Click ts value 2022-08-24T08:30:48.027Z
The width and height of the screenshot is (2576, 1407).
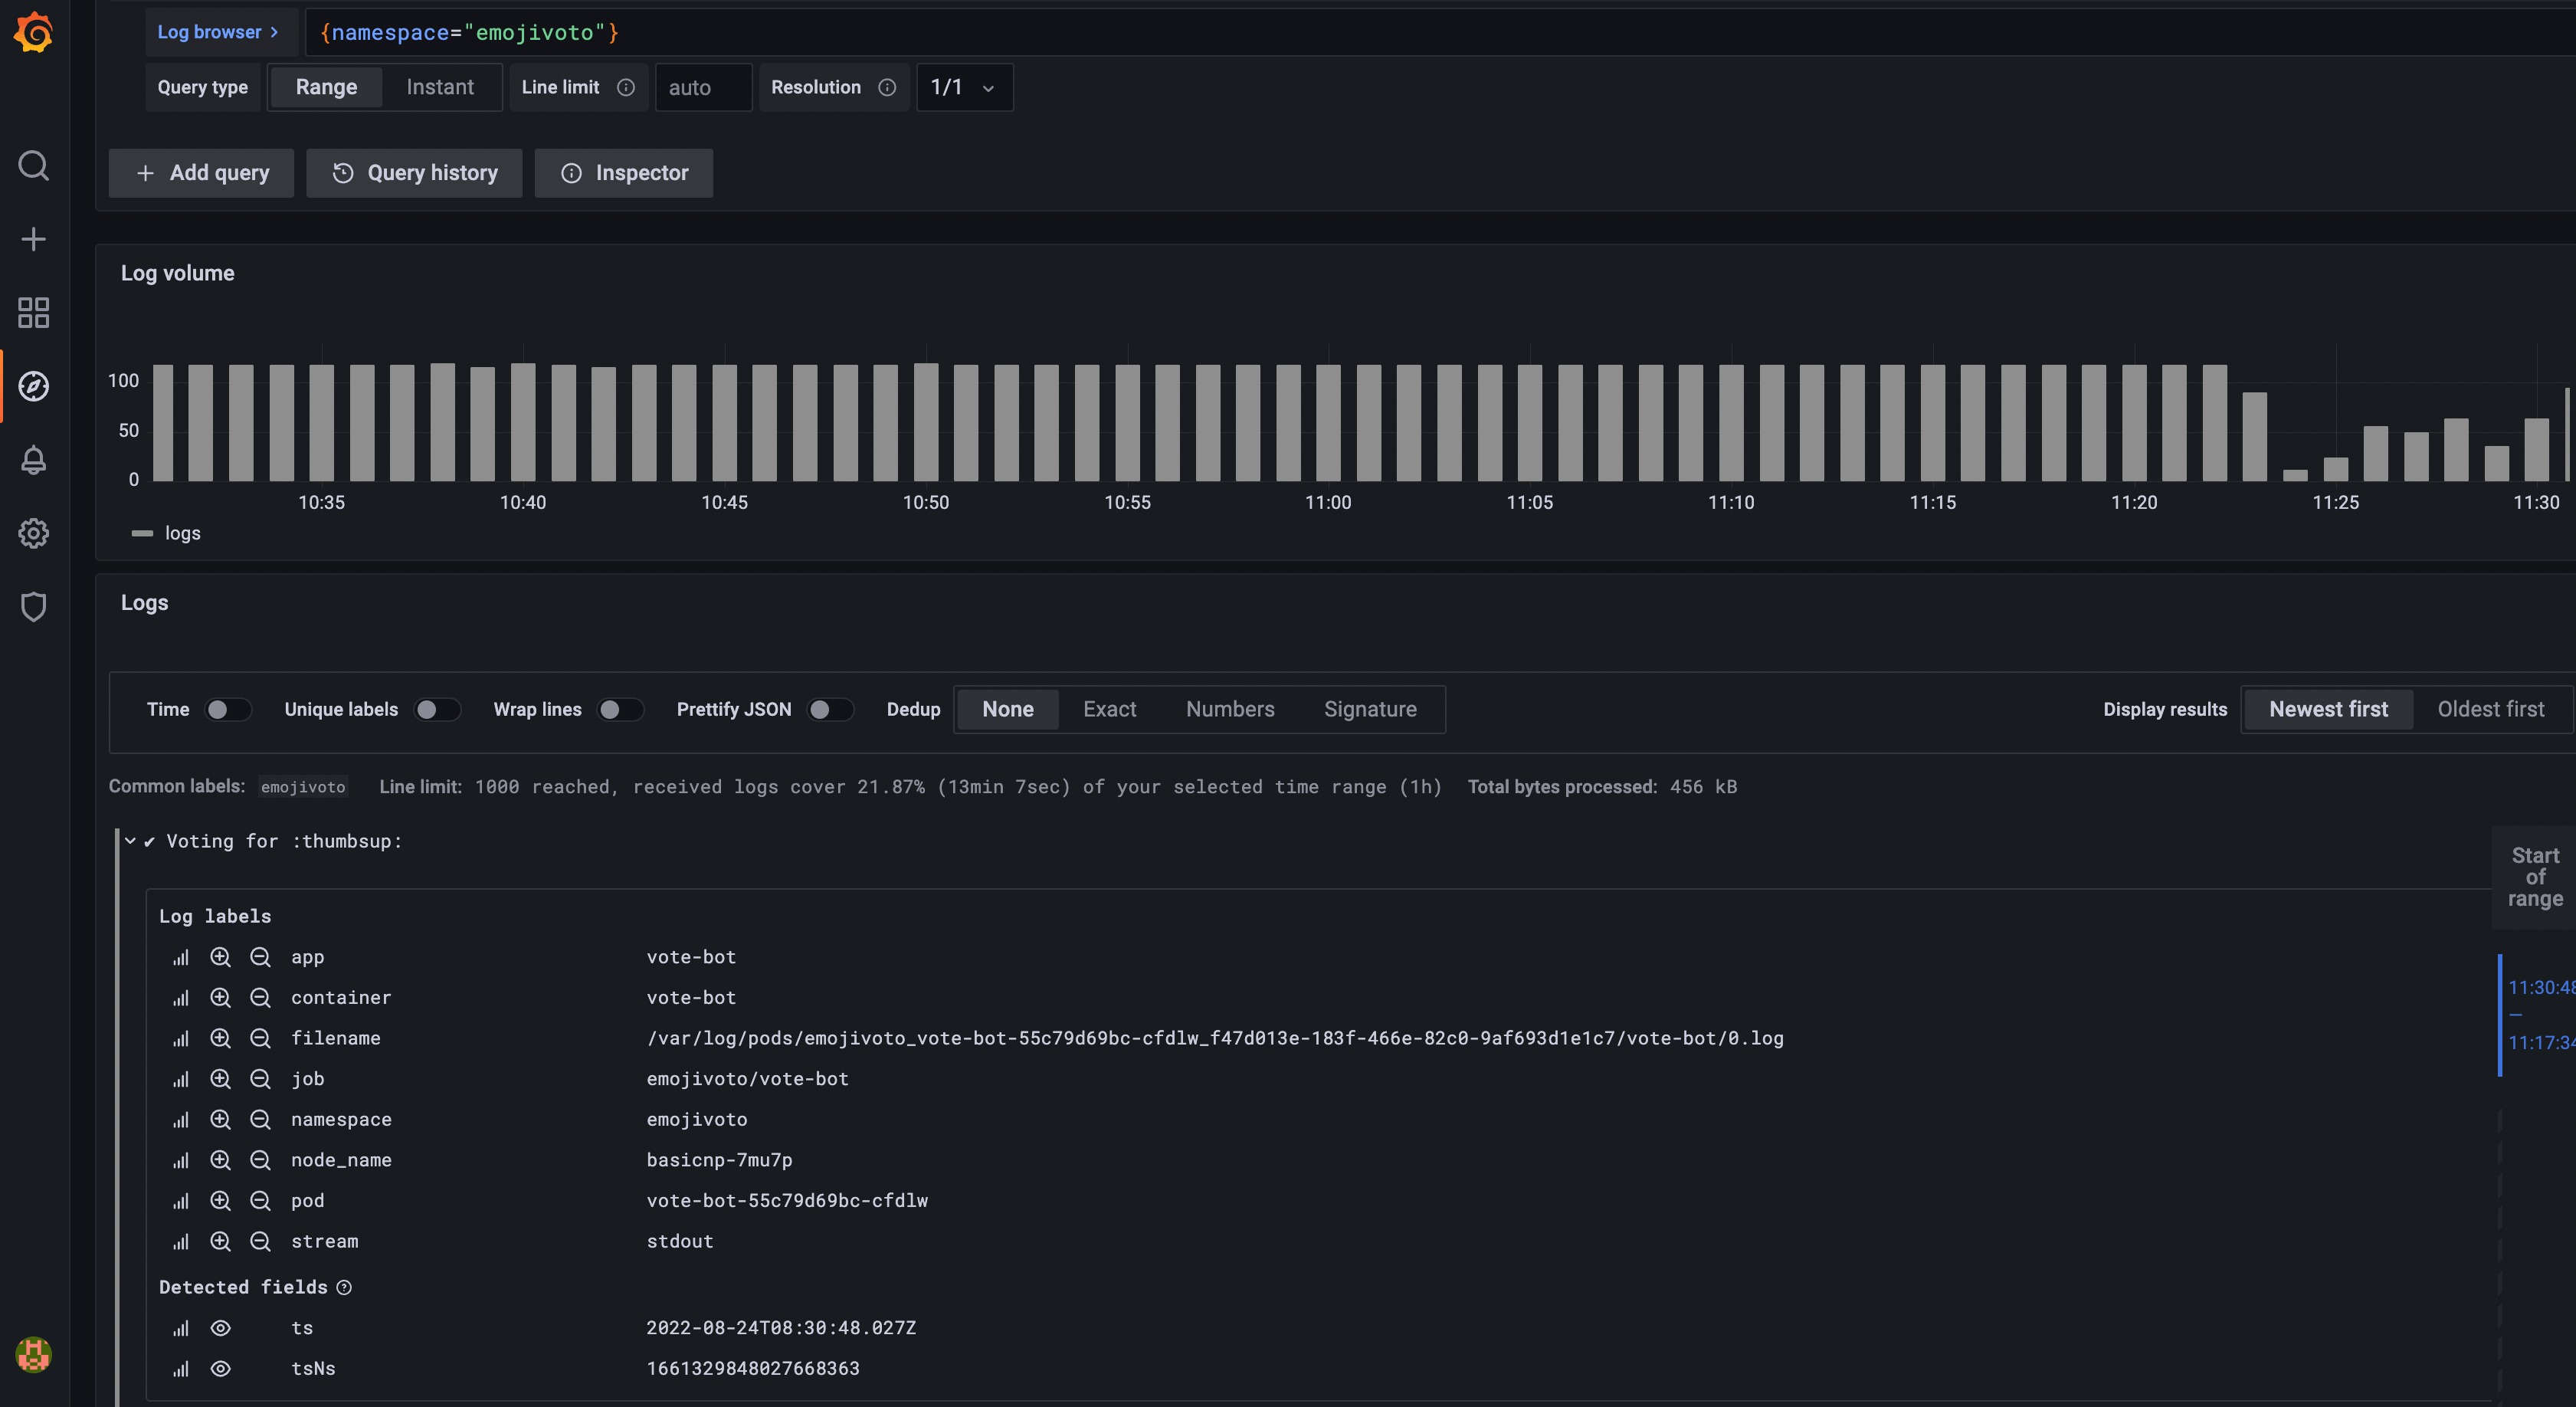click(781, 1328)
